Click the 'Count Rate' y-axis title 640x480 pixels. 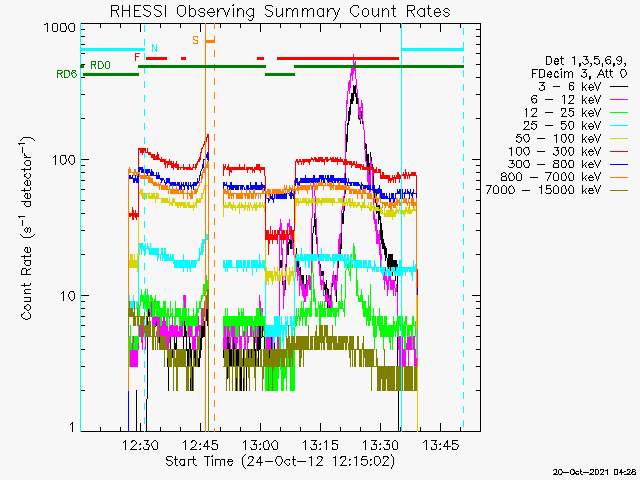pos(27,229)
